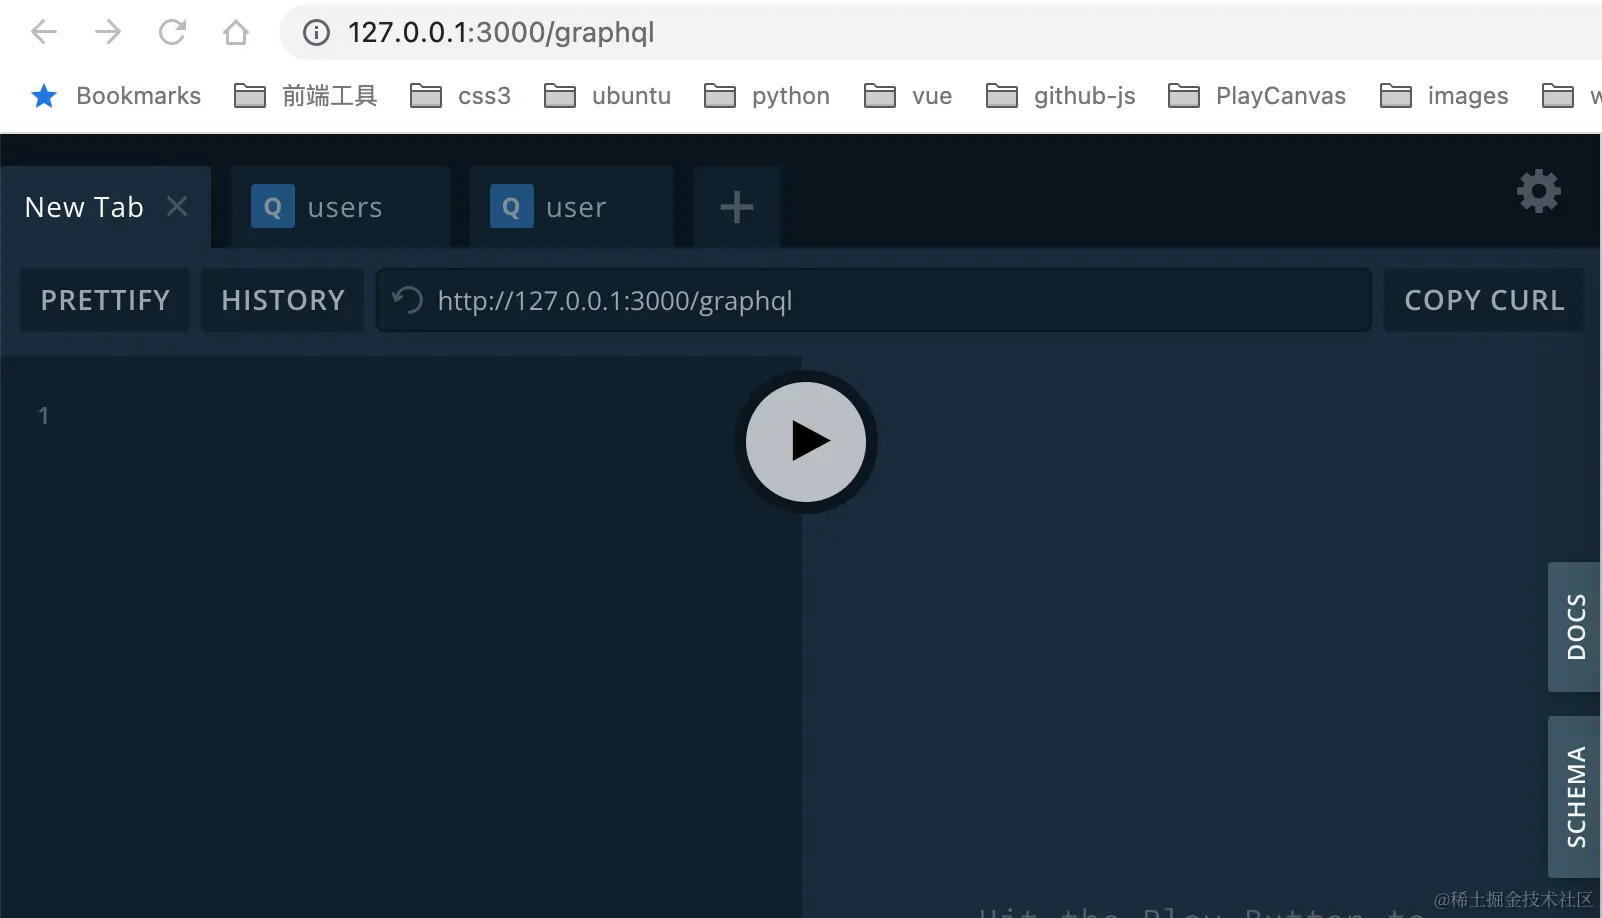Go forward with the browser forward arrow
Image resolution: width=1602 pixels, height=918 pixels.
(x=108, y=32)
